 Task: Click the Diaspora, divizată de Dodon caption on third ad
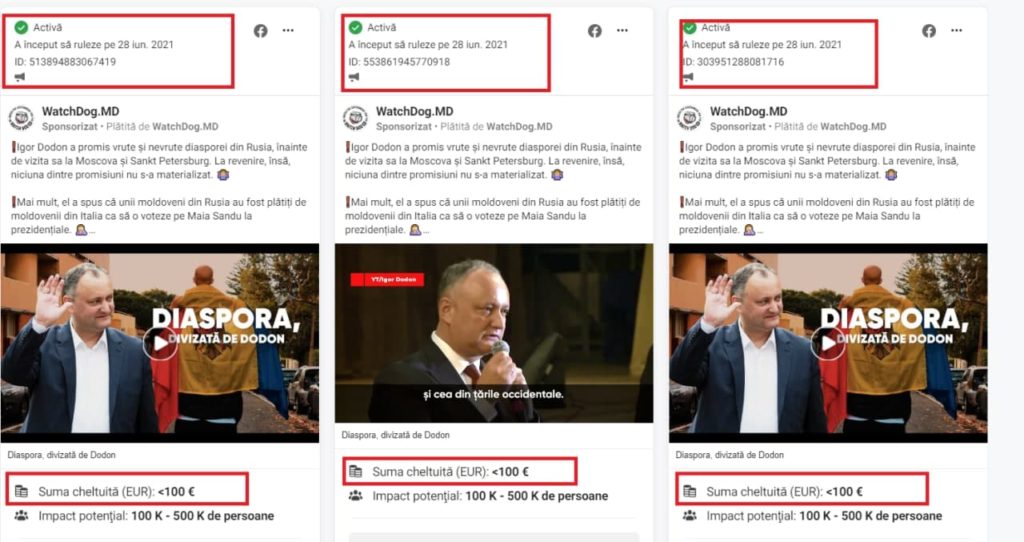pos(729,454)
